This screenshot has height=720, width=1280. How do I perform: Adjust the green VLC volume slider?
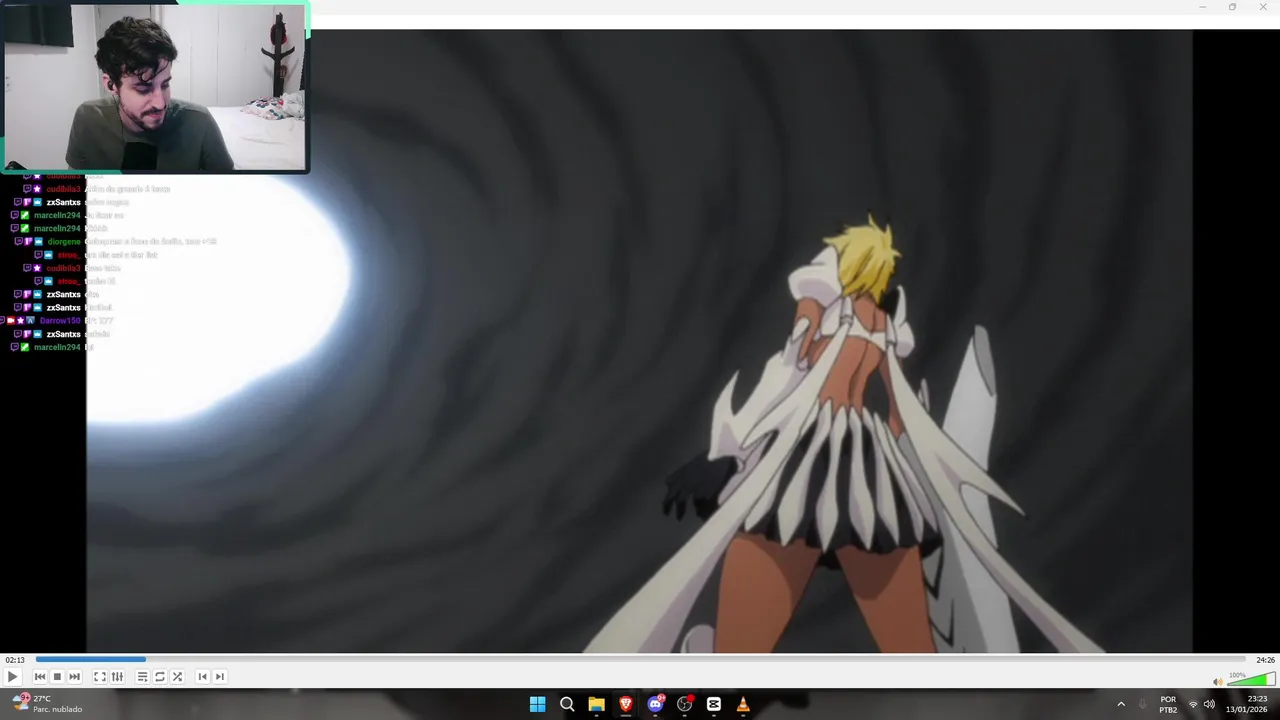pos(1251,680)
